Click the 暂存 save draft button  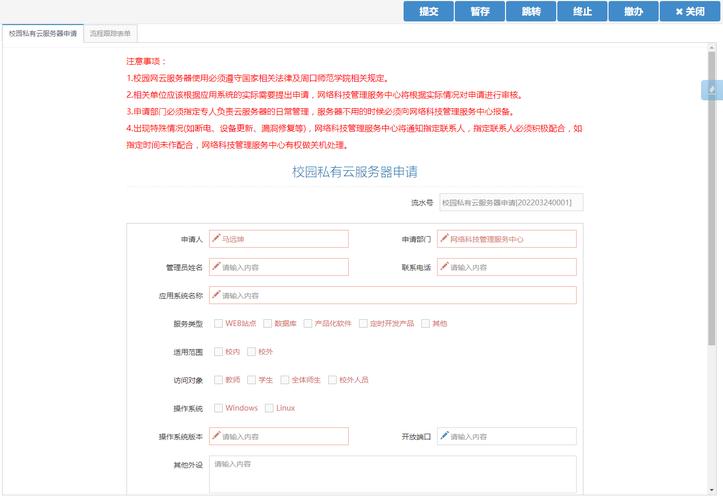pyautogui.click(x=480, y=12)
